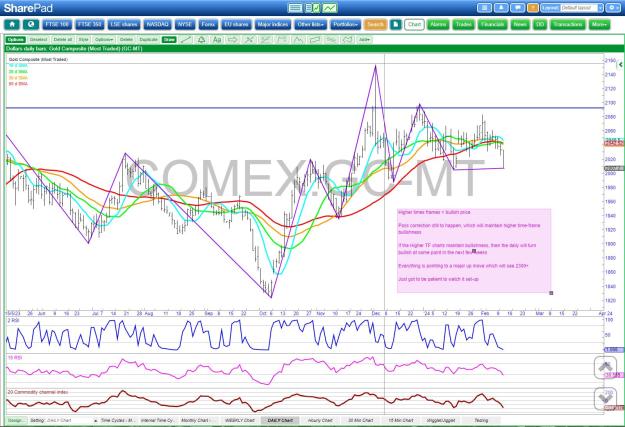
Task: Open the FTSE 350 list
Action: [x=90, y=25]
